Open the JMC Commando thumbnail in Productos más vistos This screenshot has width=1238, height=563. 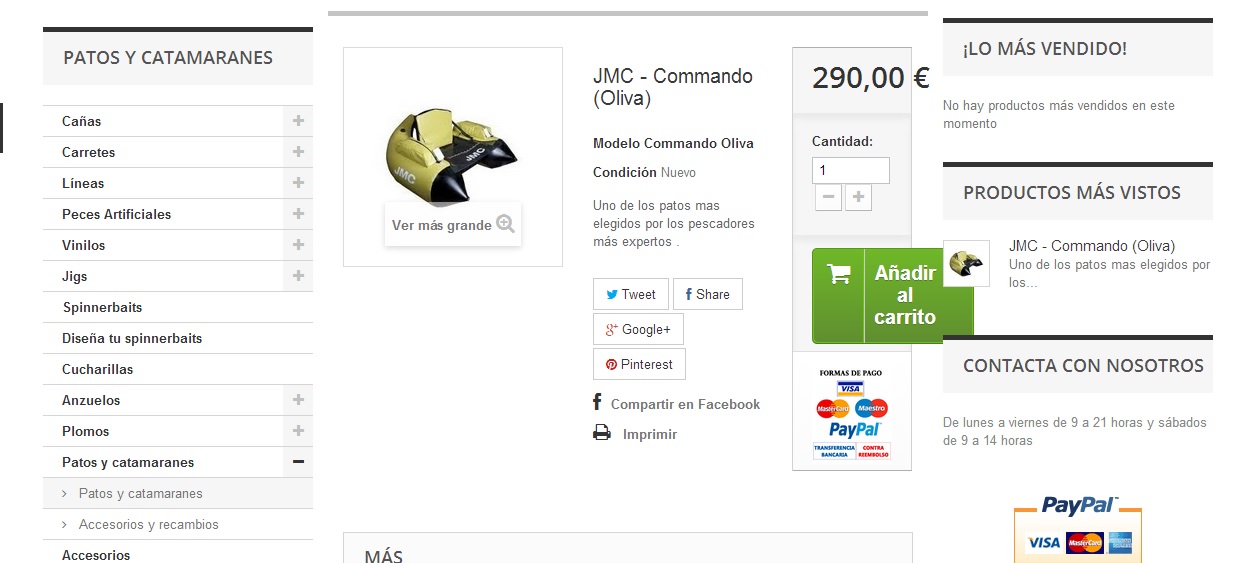click(x=967, y=263)
